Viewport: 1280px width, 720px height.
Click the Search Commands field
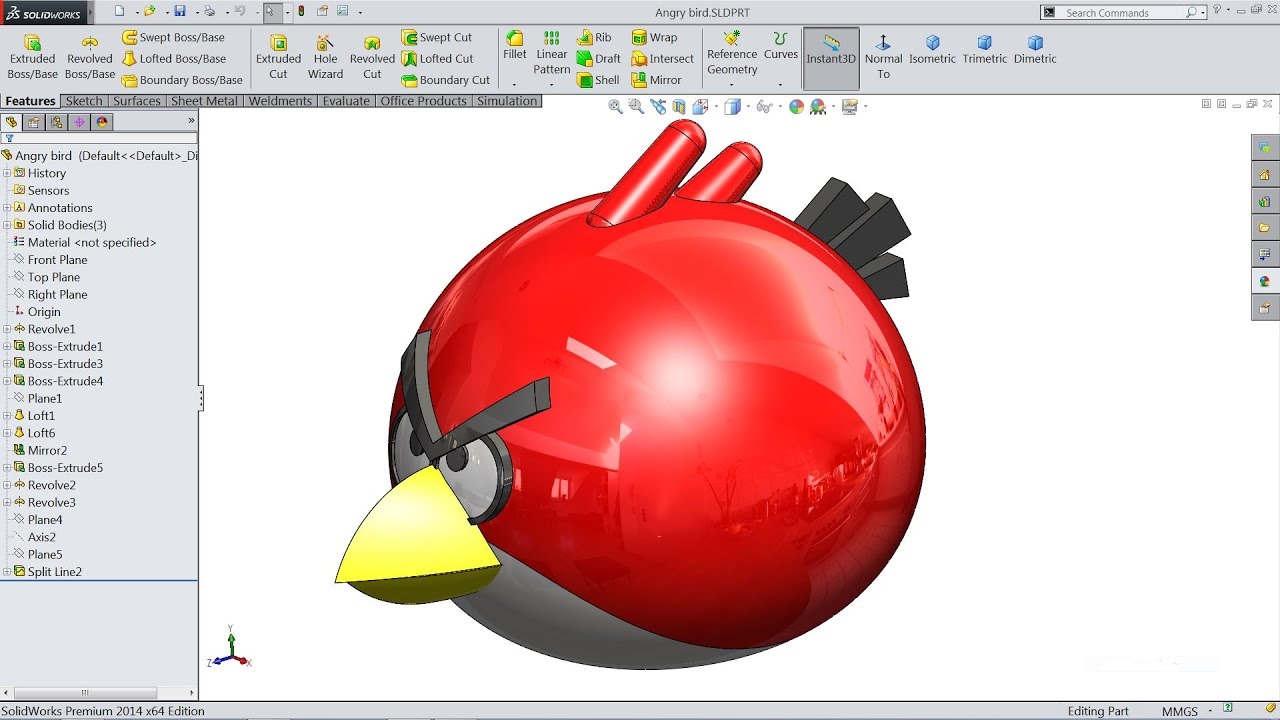coord(1123,12)
